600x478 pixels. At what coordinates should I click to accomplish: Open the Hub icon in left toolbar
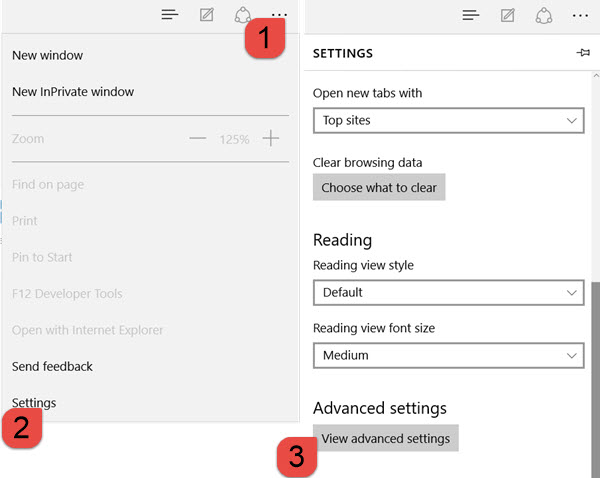[x=170, y=15]
